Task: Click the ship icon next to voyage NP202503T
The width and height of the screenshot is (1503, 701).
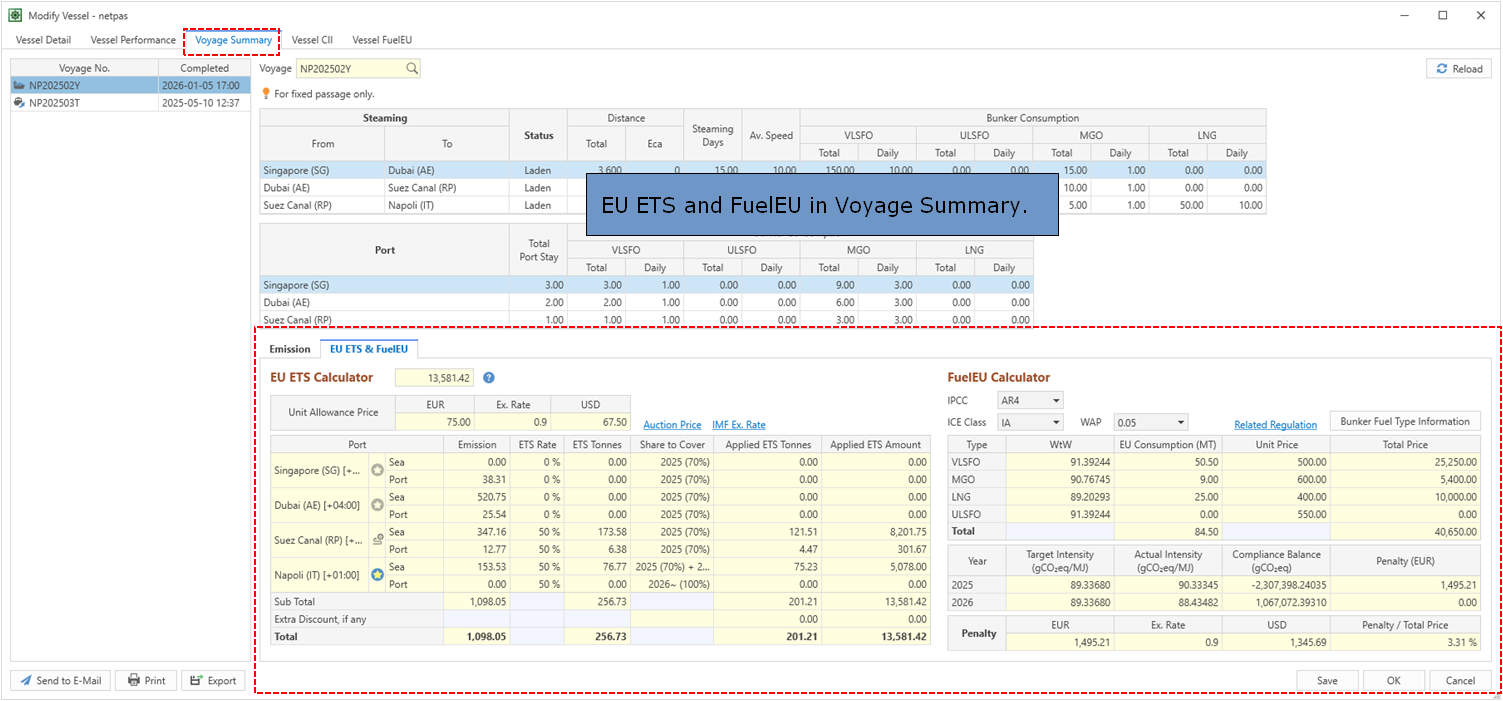Action: click(x=19, y=102)
